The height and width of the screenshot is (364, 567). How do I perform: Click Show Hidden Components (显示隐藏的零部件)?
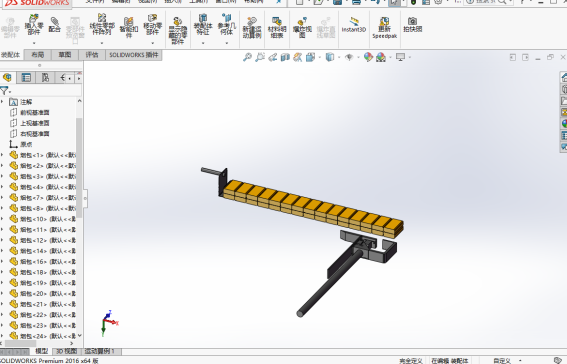[178, 30]
